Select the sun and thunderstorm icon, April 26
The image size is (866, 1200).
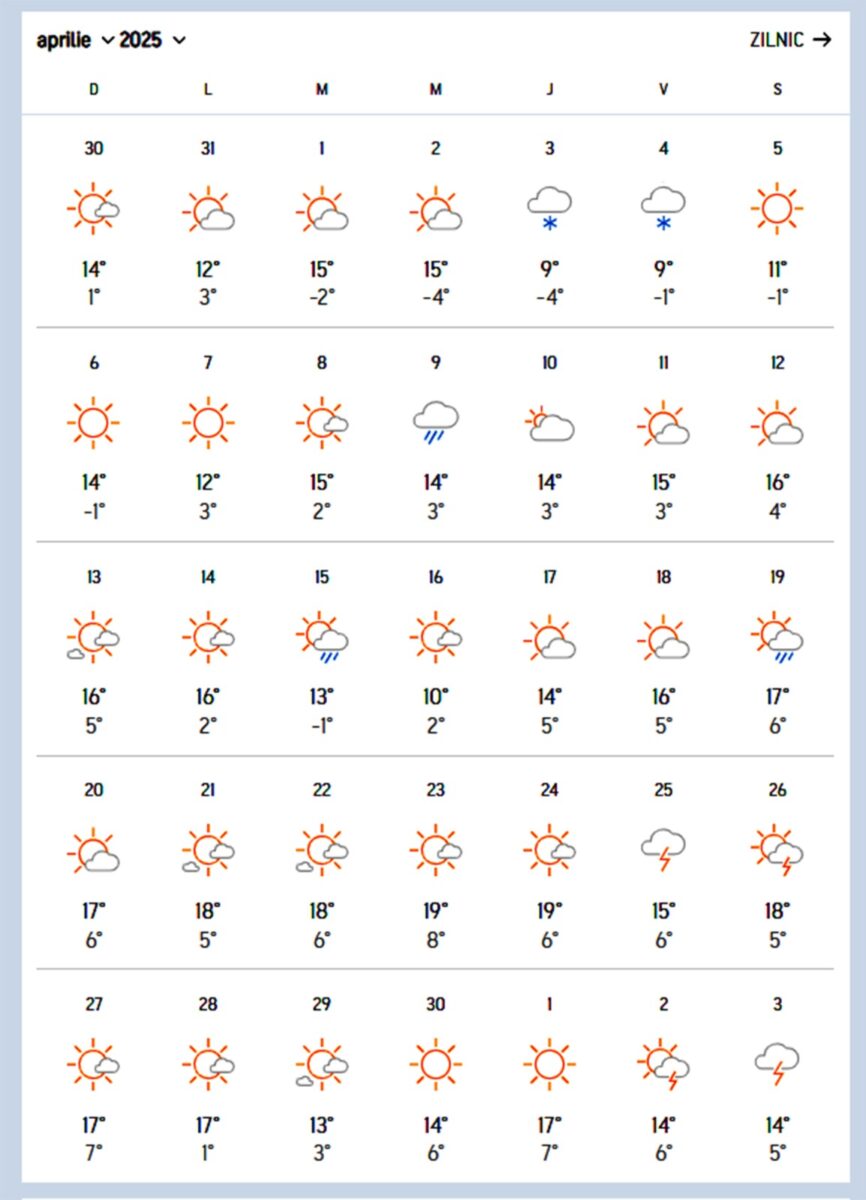click(x=777, y=851)
